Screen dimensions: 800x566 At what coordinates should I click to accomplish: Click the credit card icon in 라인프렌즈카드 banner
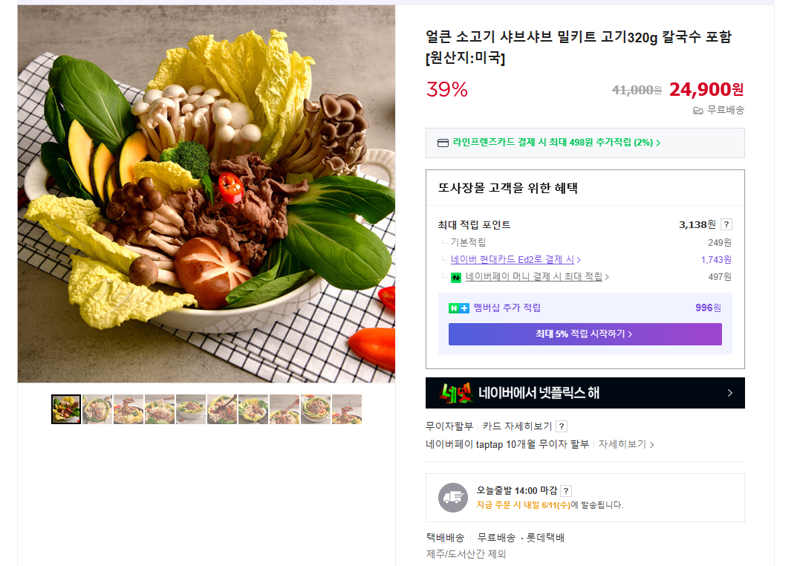point(443,143)
